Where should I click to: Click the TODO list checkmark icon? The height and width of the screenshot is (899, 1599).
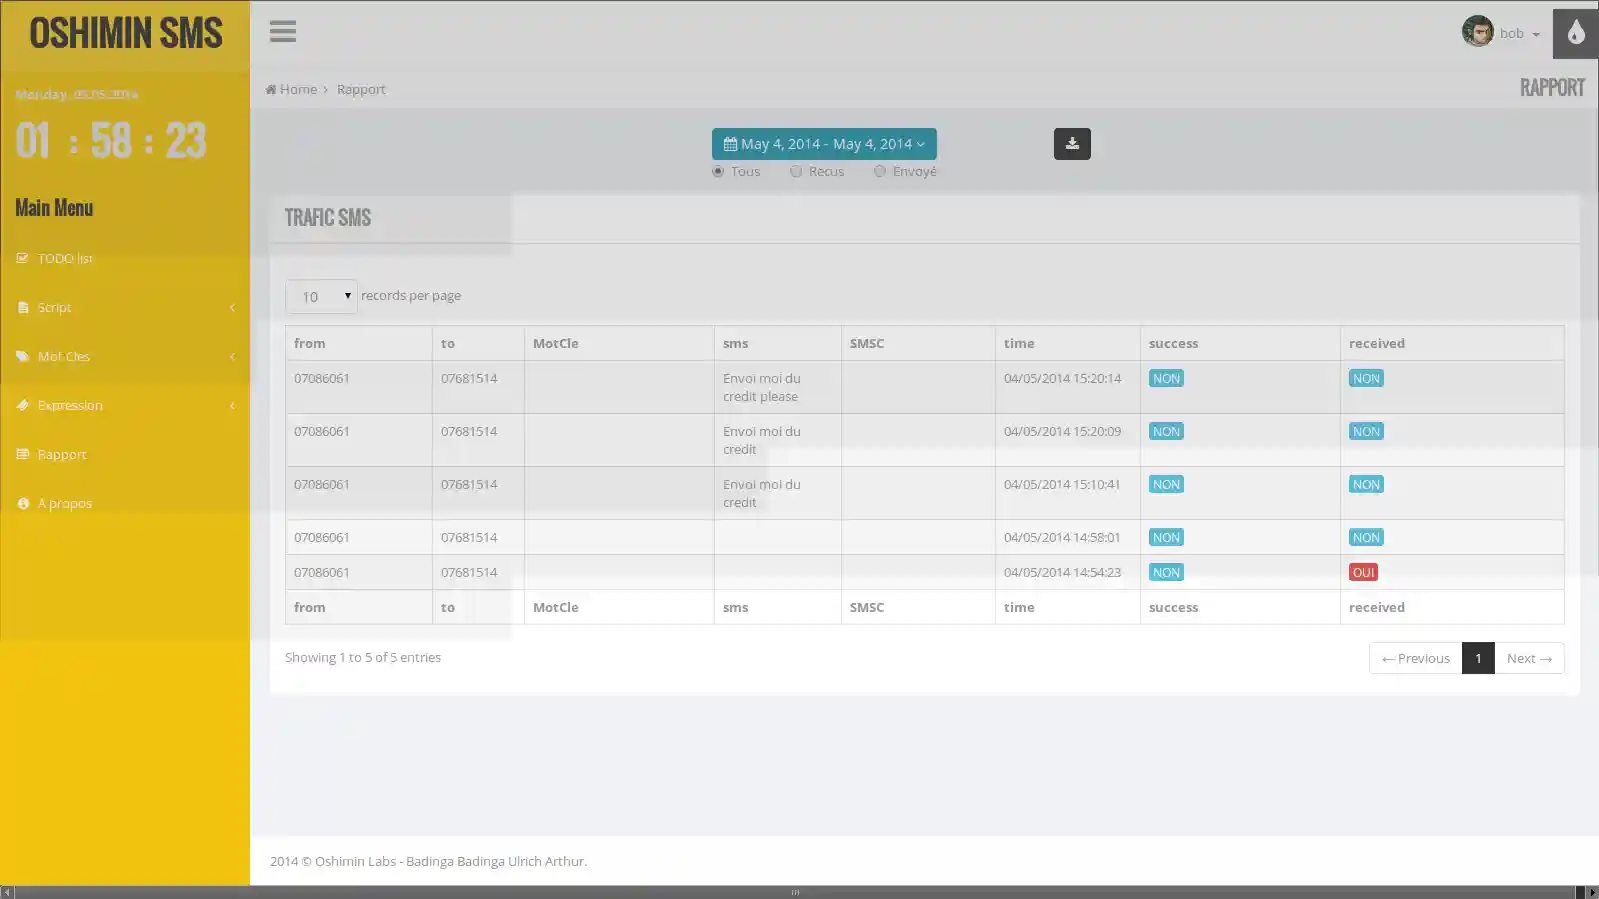pos(23,258)
